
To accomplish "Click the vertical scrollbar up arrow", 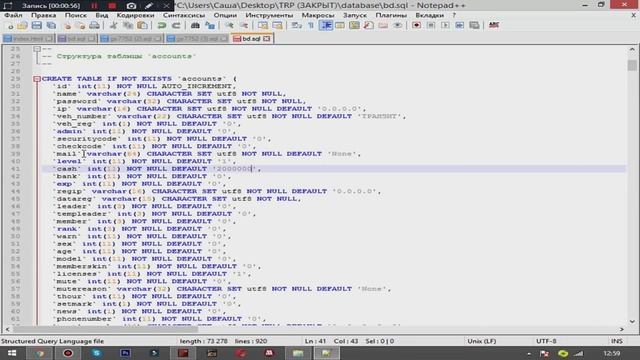I will [632, 49].
